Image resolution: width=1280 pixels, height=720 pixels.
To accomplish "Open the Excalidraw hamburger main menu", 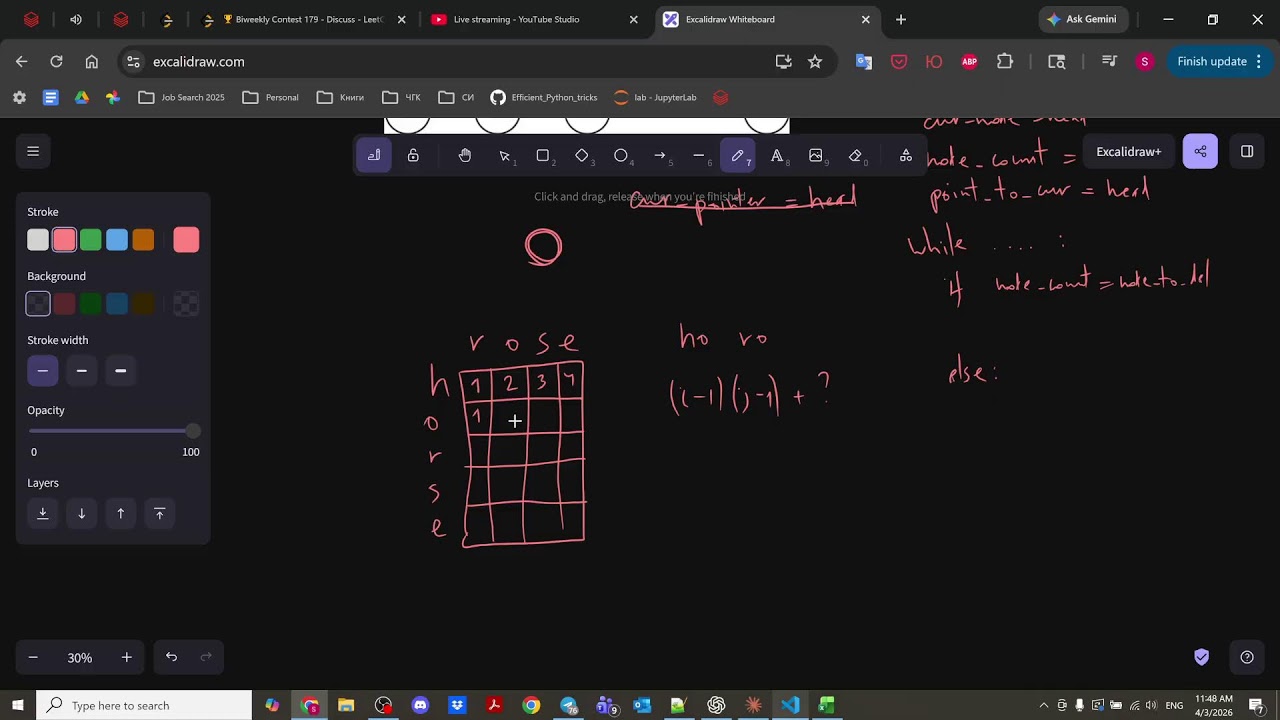I will [x=33, y=151].
